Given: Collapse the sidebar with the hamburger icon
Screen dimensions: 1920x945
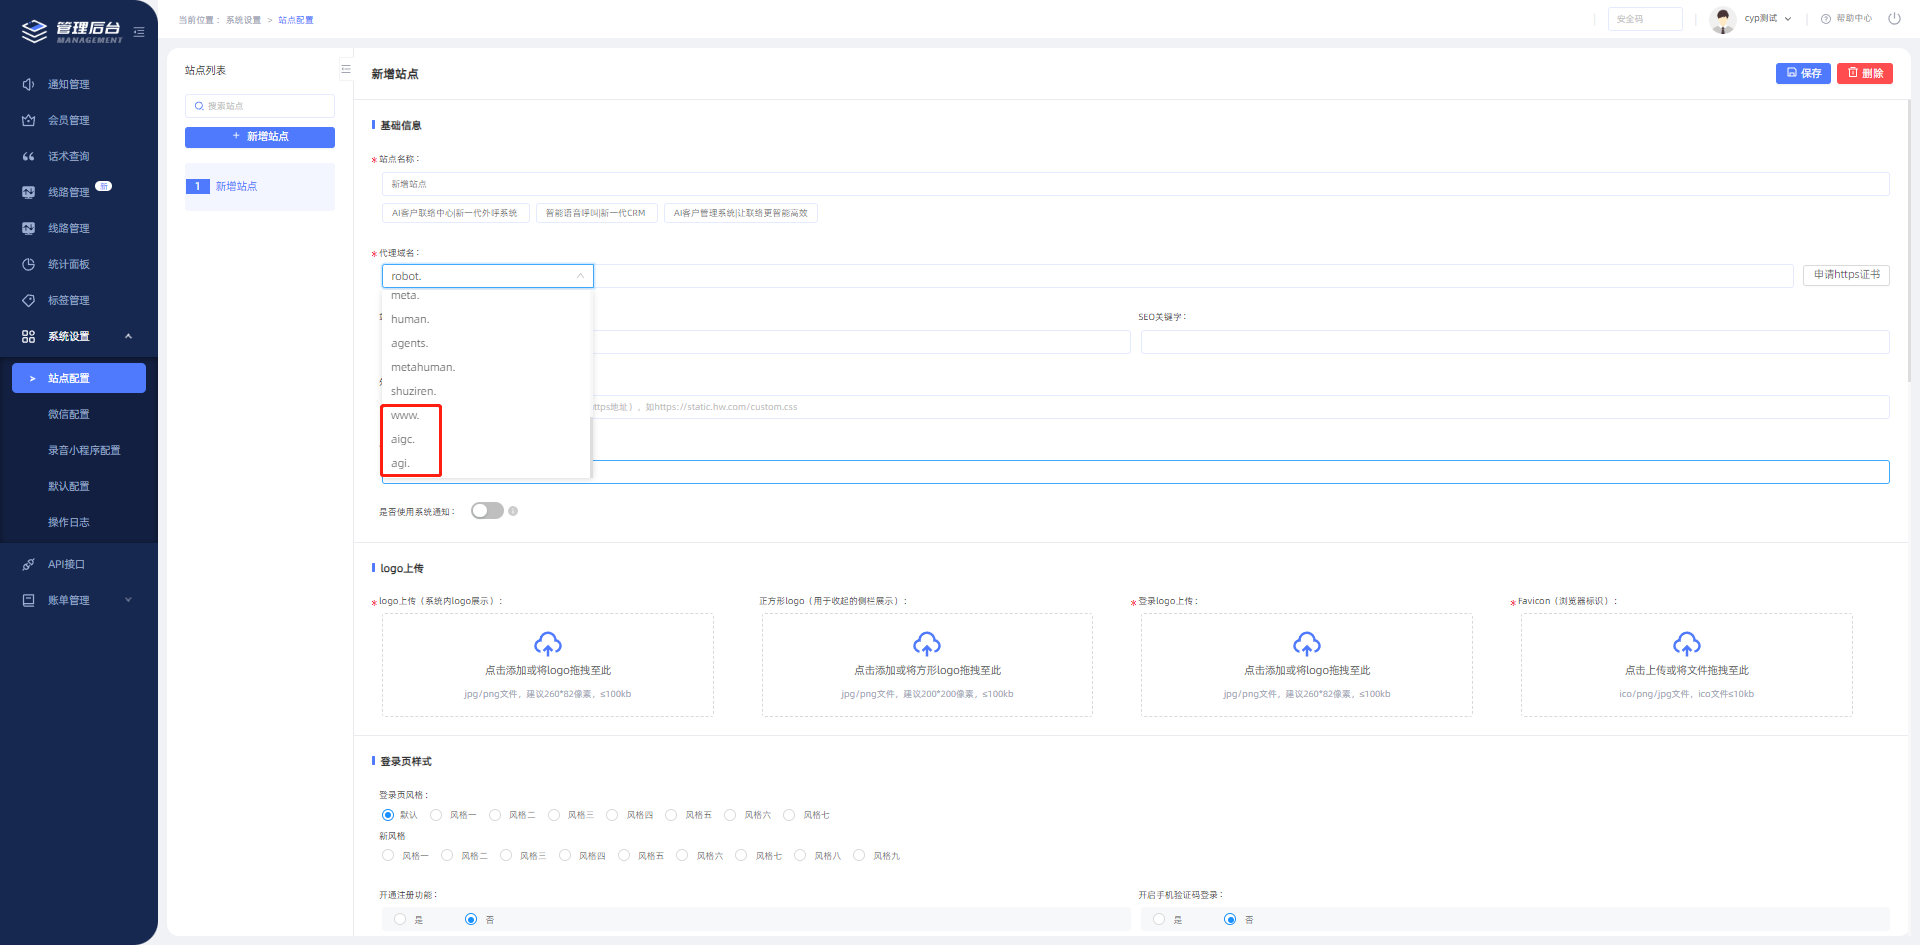Looking at the screenshot, I should click(139, 32).
